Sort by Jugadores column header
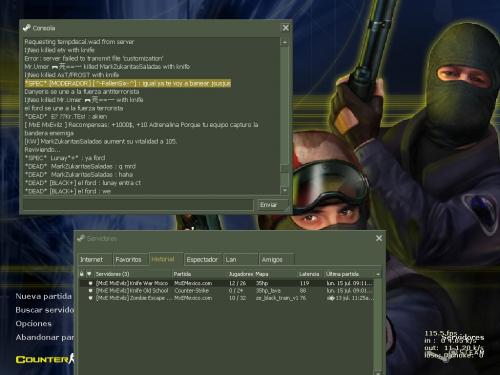 [x=241, y=274]
